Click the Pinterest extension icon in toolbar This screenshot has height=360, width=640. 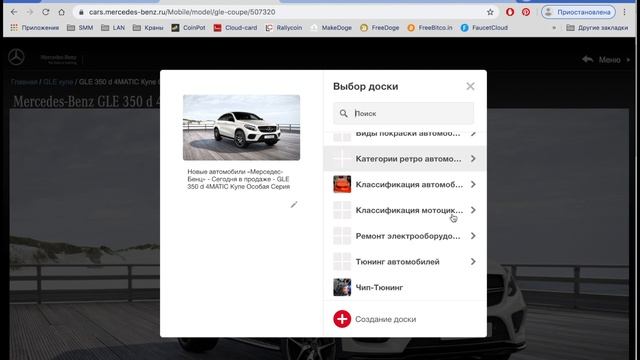tap(526, 12)
